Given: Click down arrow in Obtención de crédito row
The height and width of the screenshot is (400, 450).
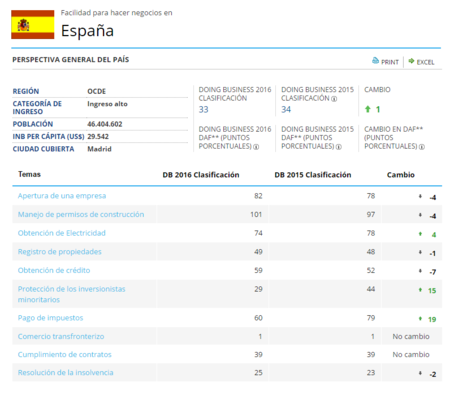Looking at the screenshot, I should point(420,271).
